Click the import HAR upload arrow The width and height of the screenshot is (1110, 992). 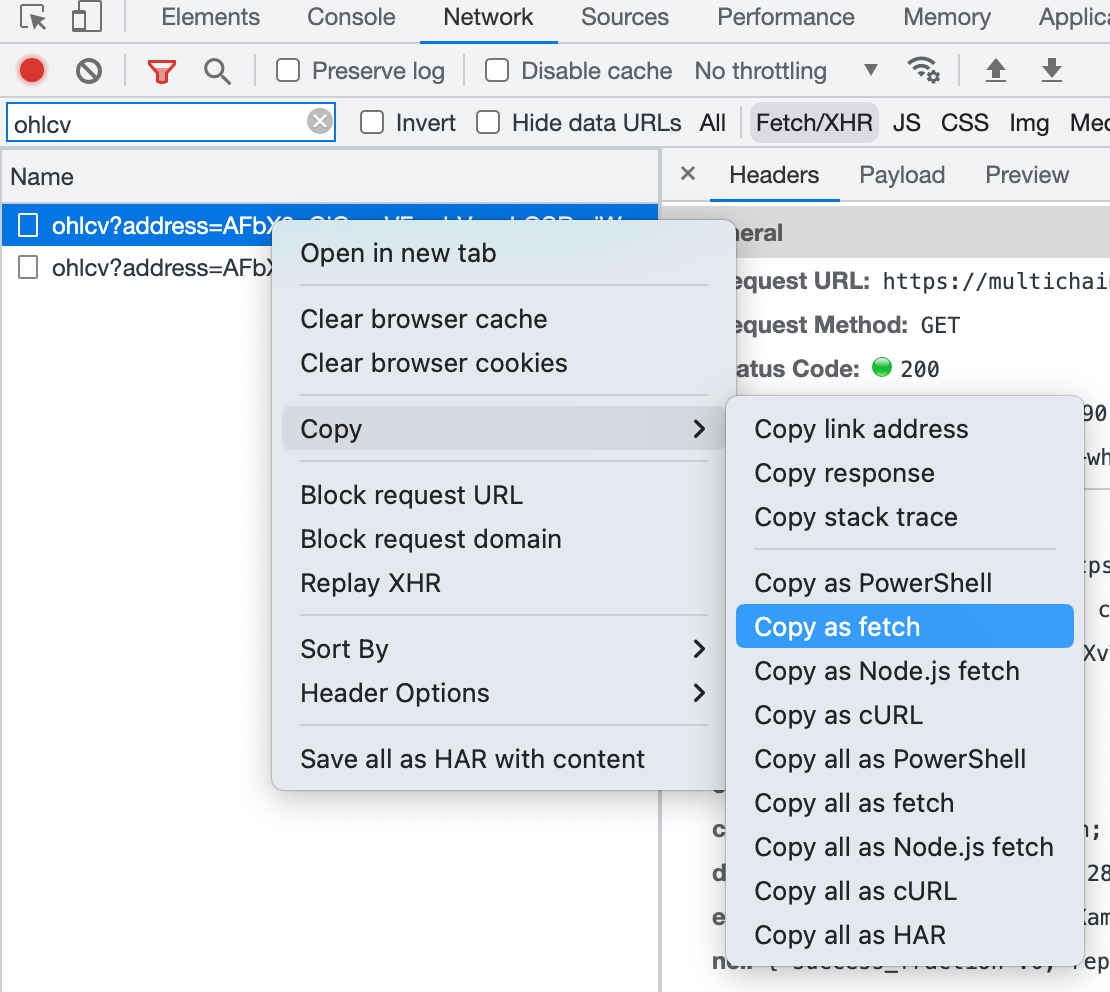click(995, 71)
